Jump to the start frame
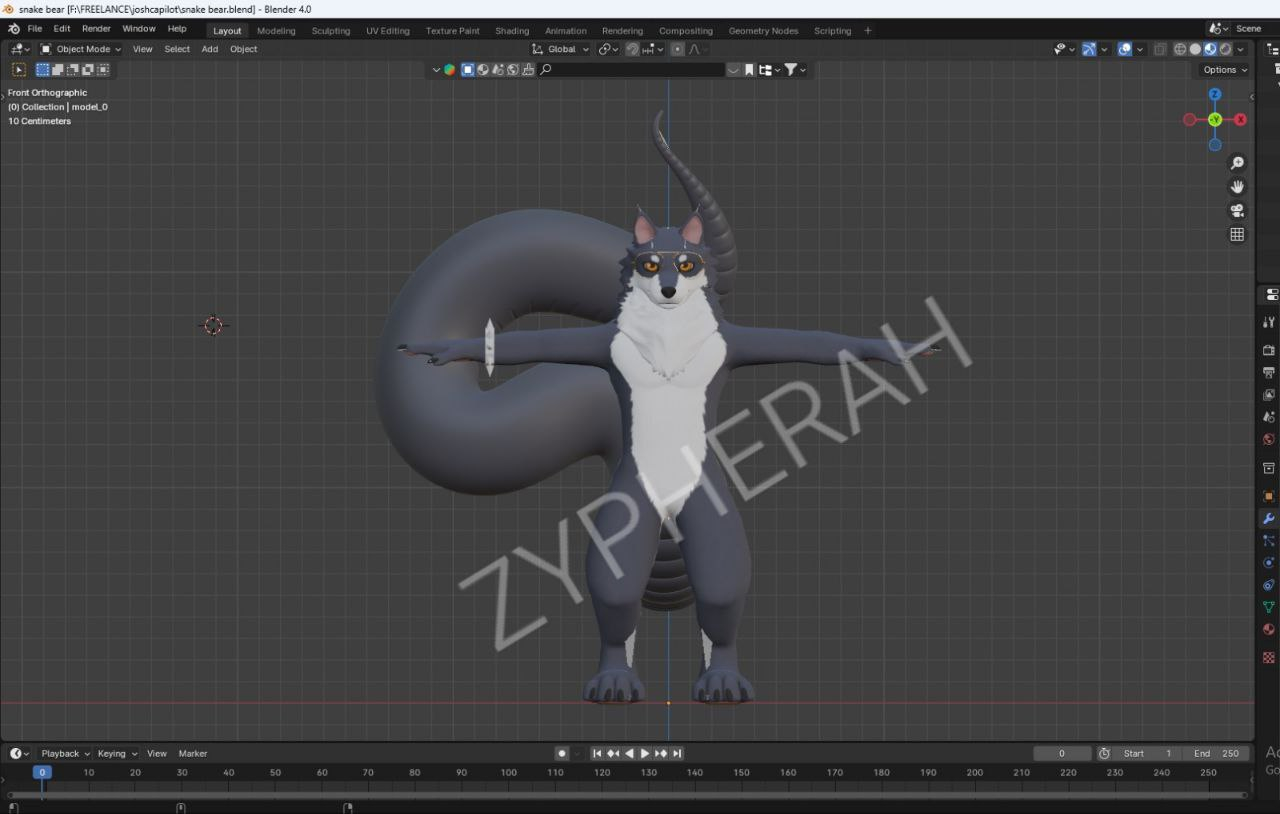The width and height of the screenshot is (1280, 814). point(597,754)
